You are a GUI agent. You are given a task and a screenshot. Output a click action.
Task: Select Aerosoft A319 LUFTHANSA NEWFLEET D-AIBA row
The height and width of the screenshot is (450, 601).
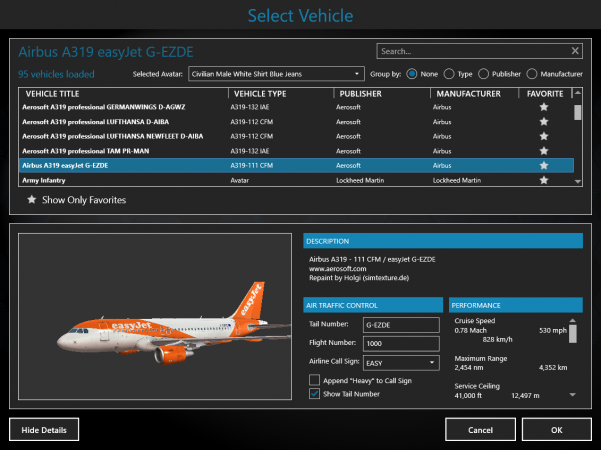(x=296, y=136)
